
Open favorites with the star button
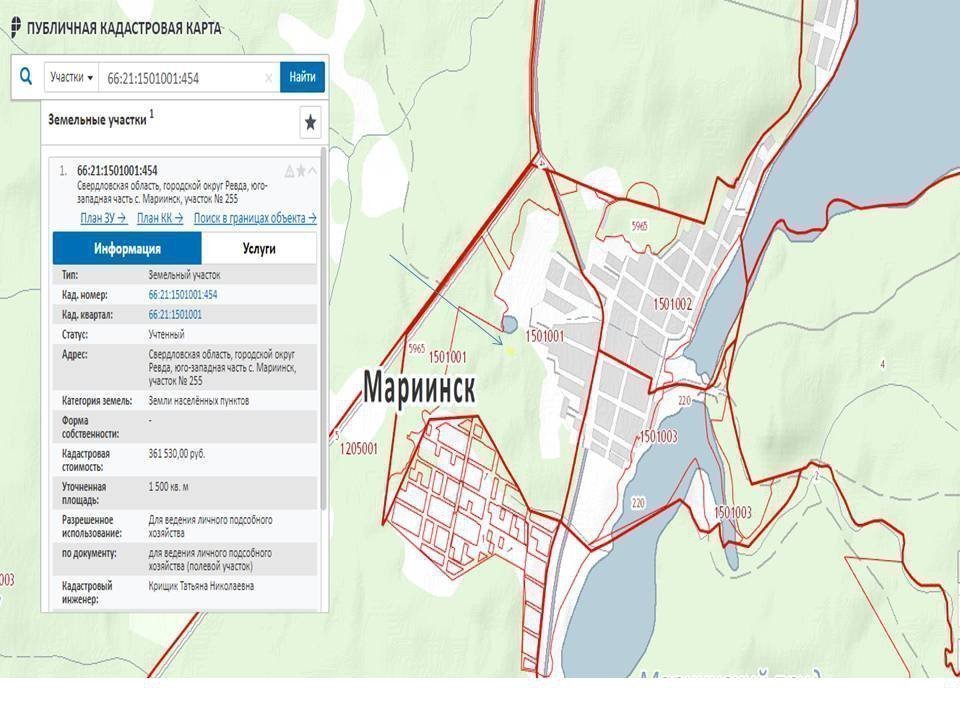pyautogui.click(x=310, y=122)
